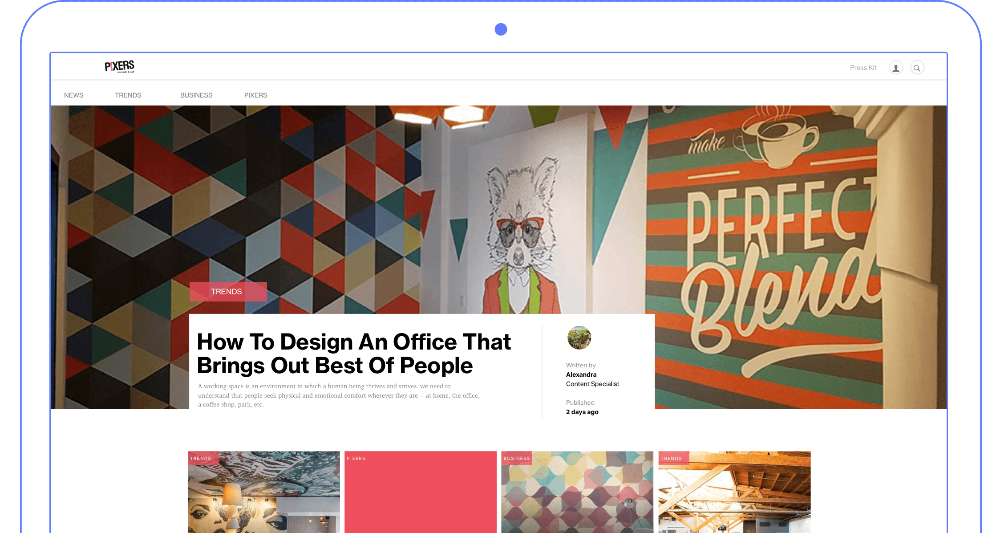Go home via the PIXERS logo
The image size is (1000, 533).
(119, 66)
